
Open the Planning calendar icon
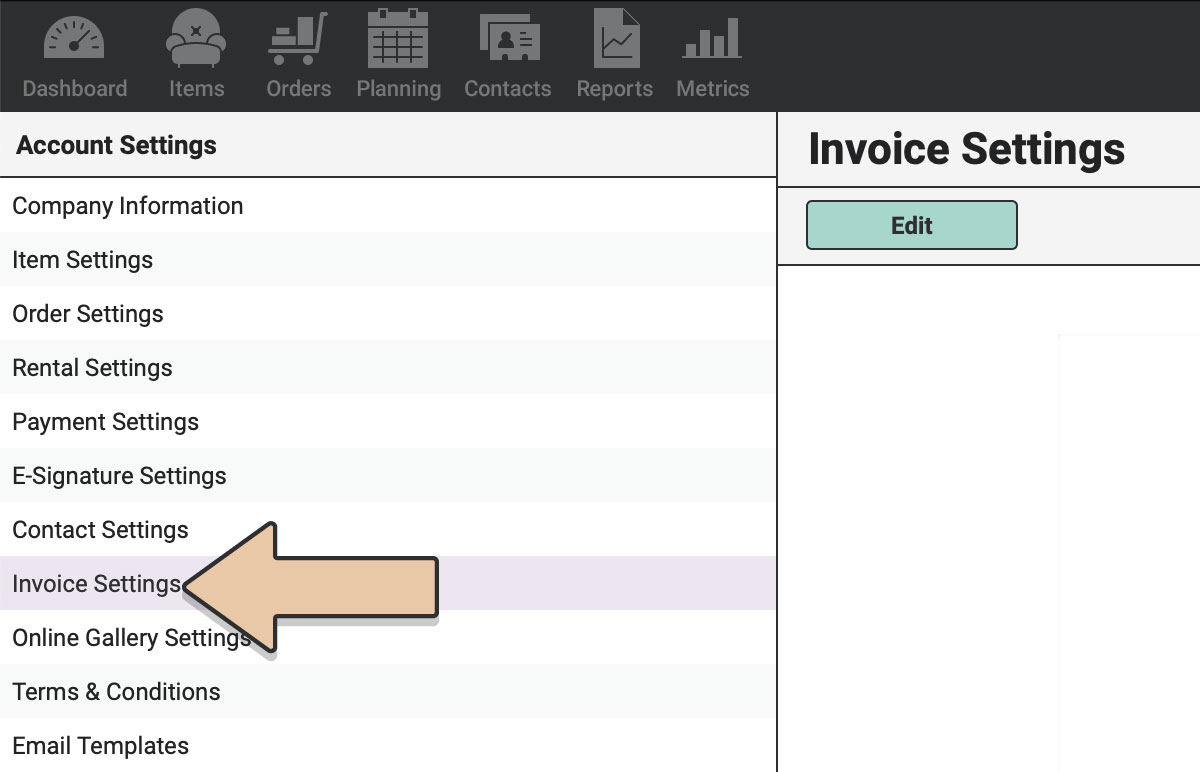(398, 38)
